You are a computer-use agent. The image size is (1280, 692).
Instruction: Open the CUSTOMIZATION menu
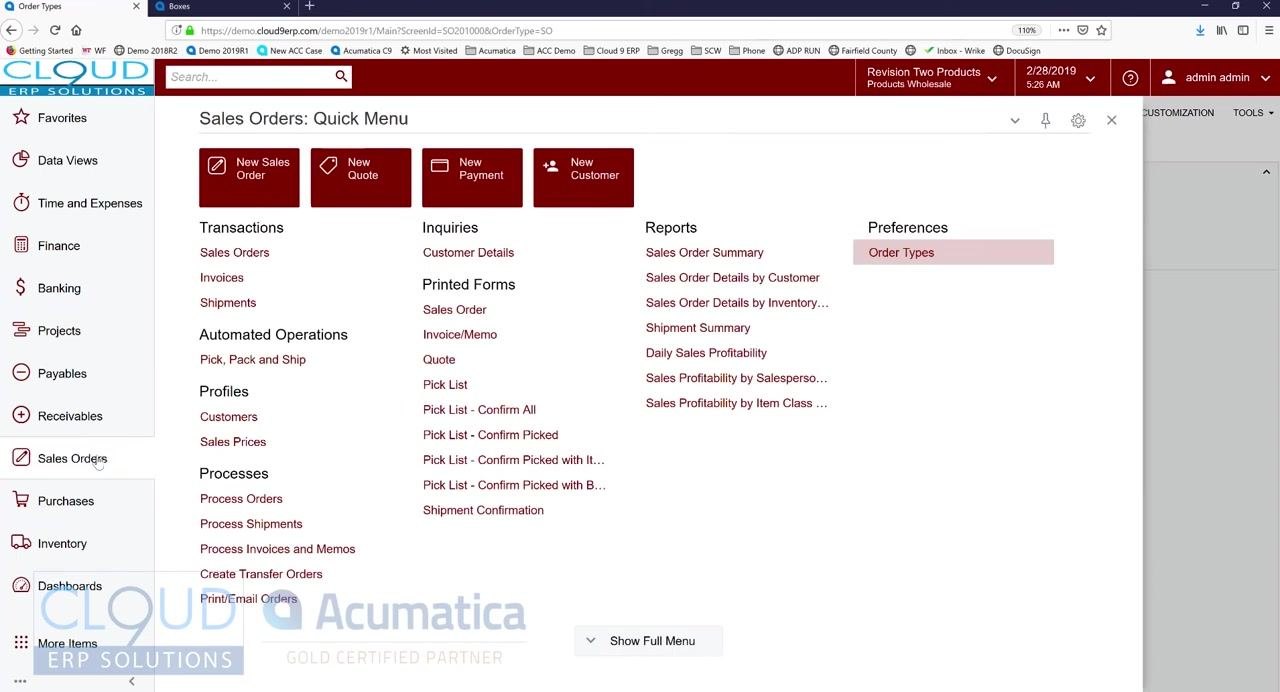tap(1178, 113)
